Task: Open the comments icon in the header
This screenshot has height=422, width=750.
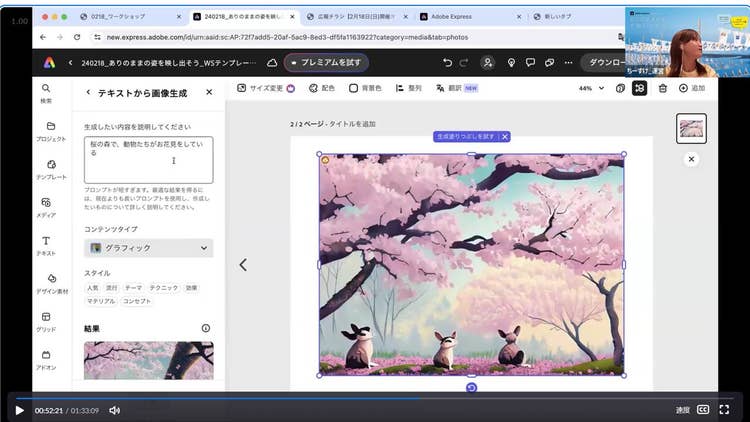Action: [530, 63]
